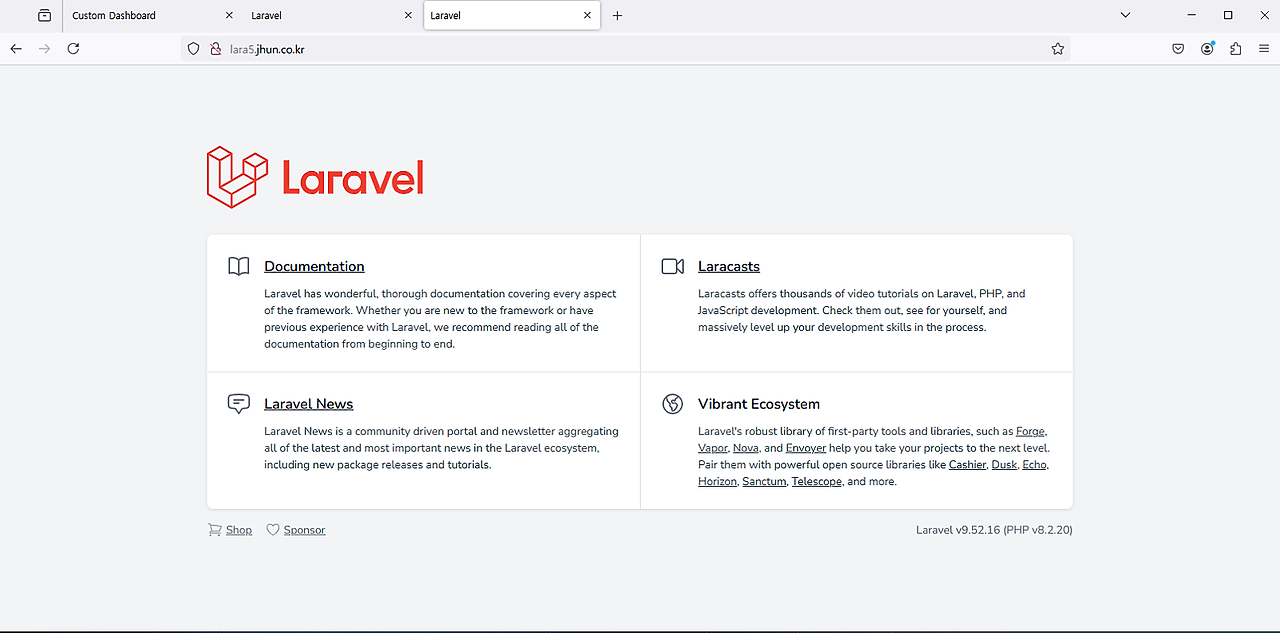Go back using the back arrow
The height and width of the screenshot is (633, 1280).
[16, 48]
